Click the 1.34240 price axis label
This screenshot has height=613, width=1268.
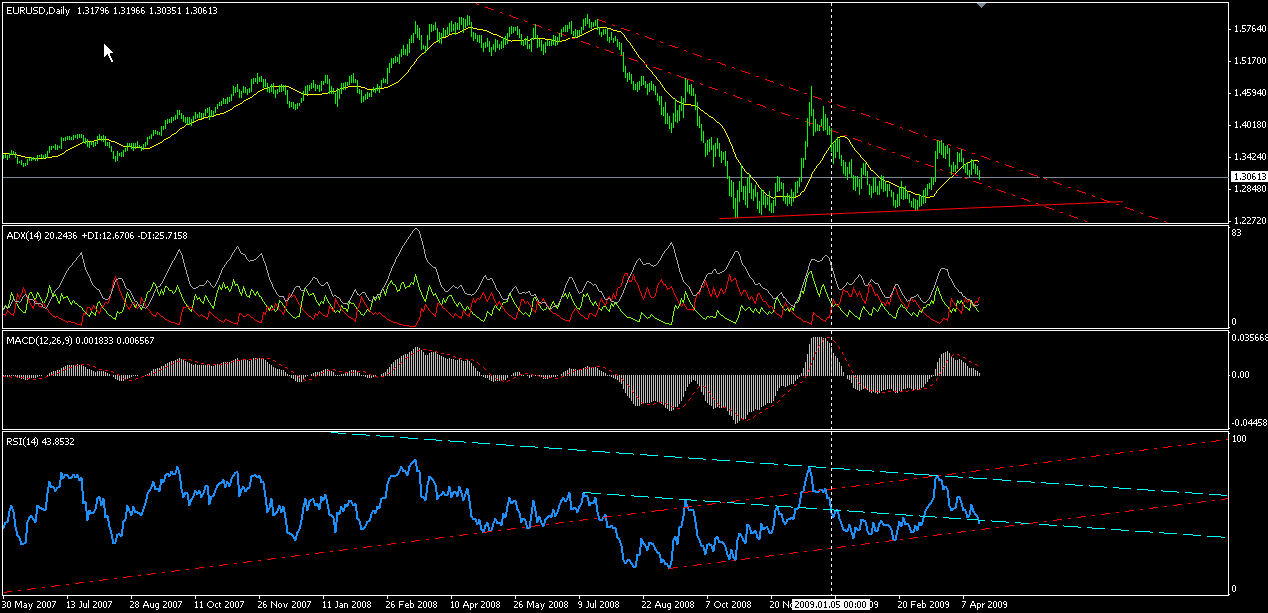(x=1250, y=157)
